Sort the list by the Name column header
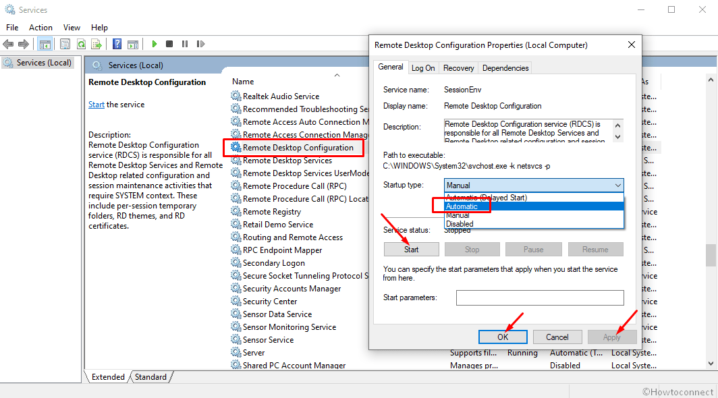 [243, 82]
